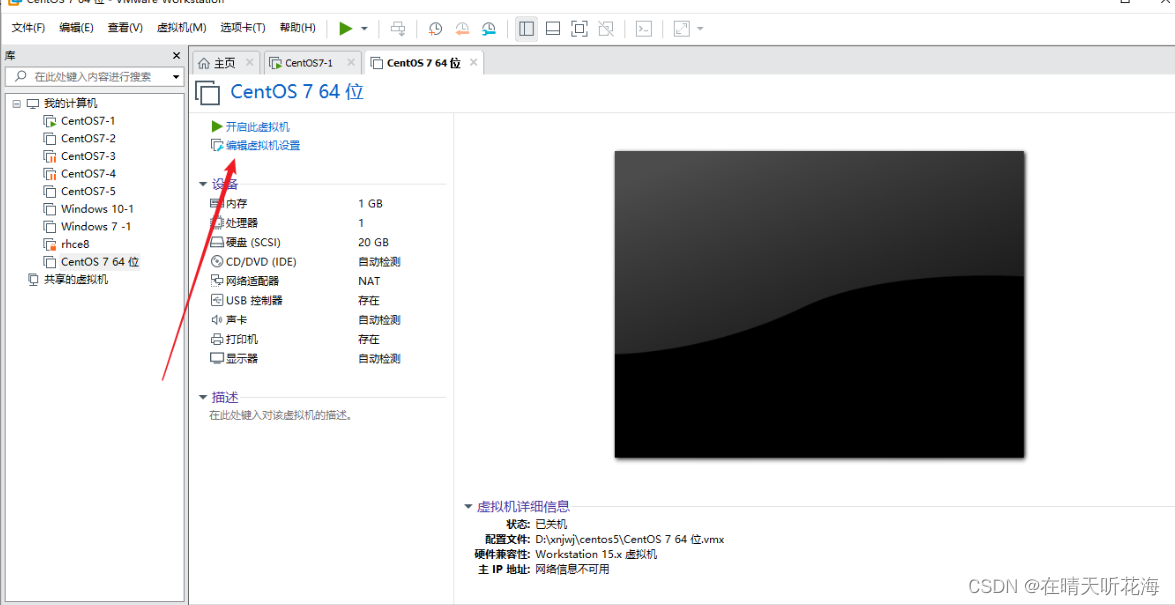
Task: Click the green power-on toolbar button
Action: point(345,28)
